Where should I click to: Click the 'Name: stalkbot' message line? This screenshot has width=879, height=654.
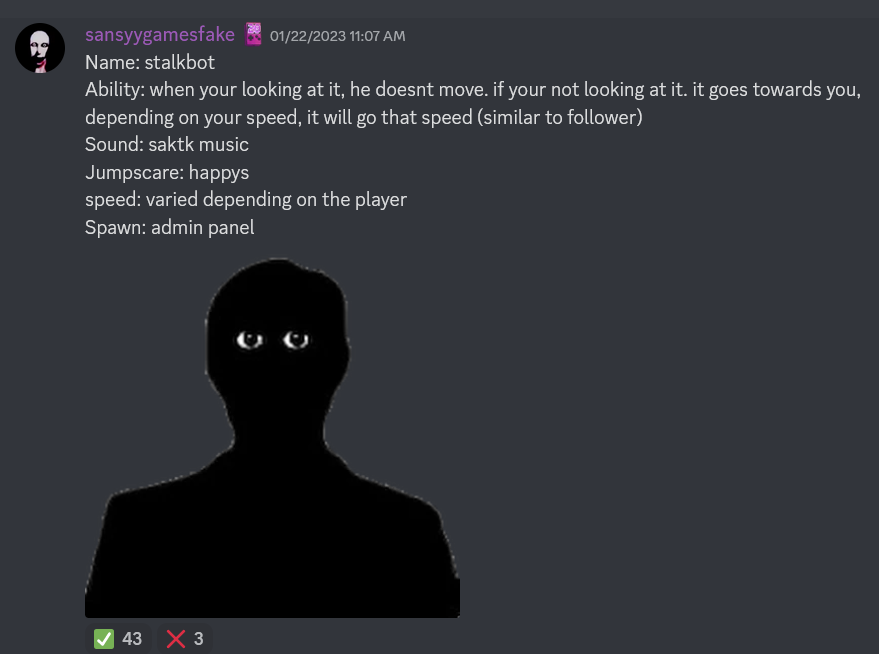150,62
